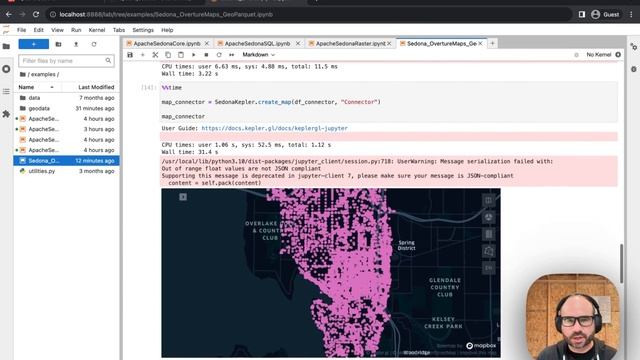Create a new folder in file browser
The height and width of the screenshot is (360, 640).
coord(58,44)
